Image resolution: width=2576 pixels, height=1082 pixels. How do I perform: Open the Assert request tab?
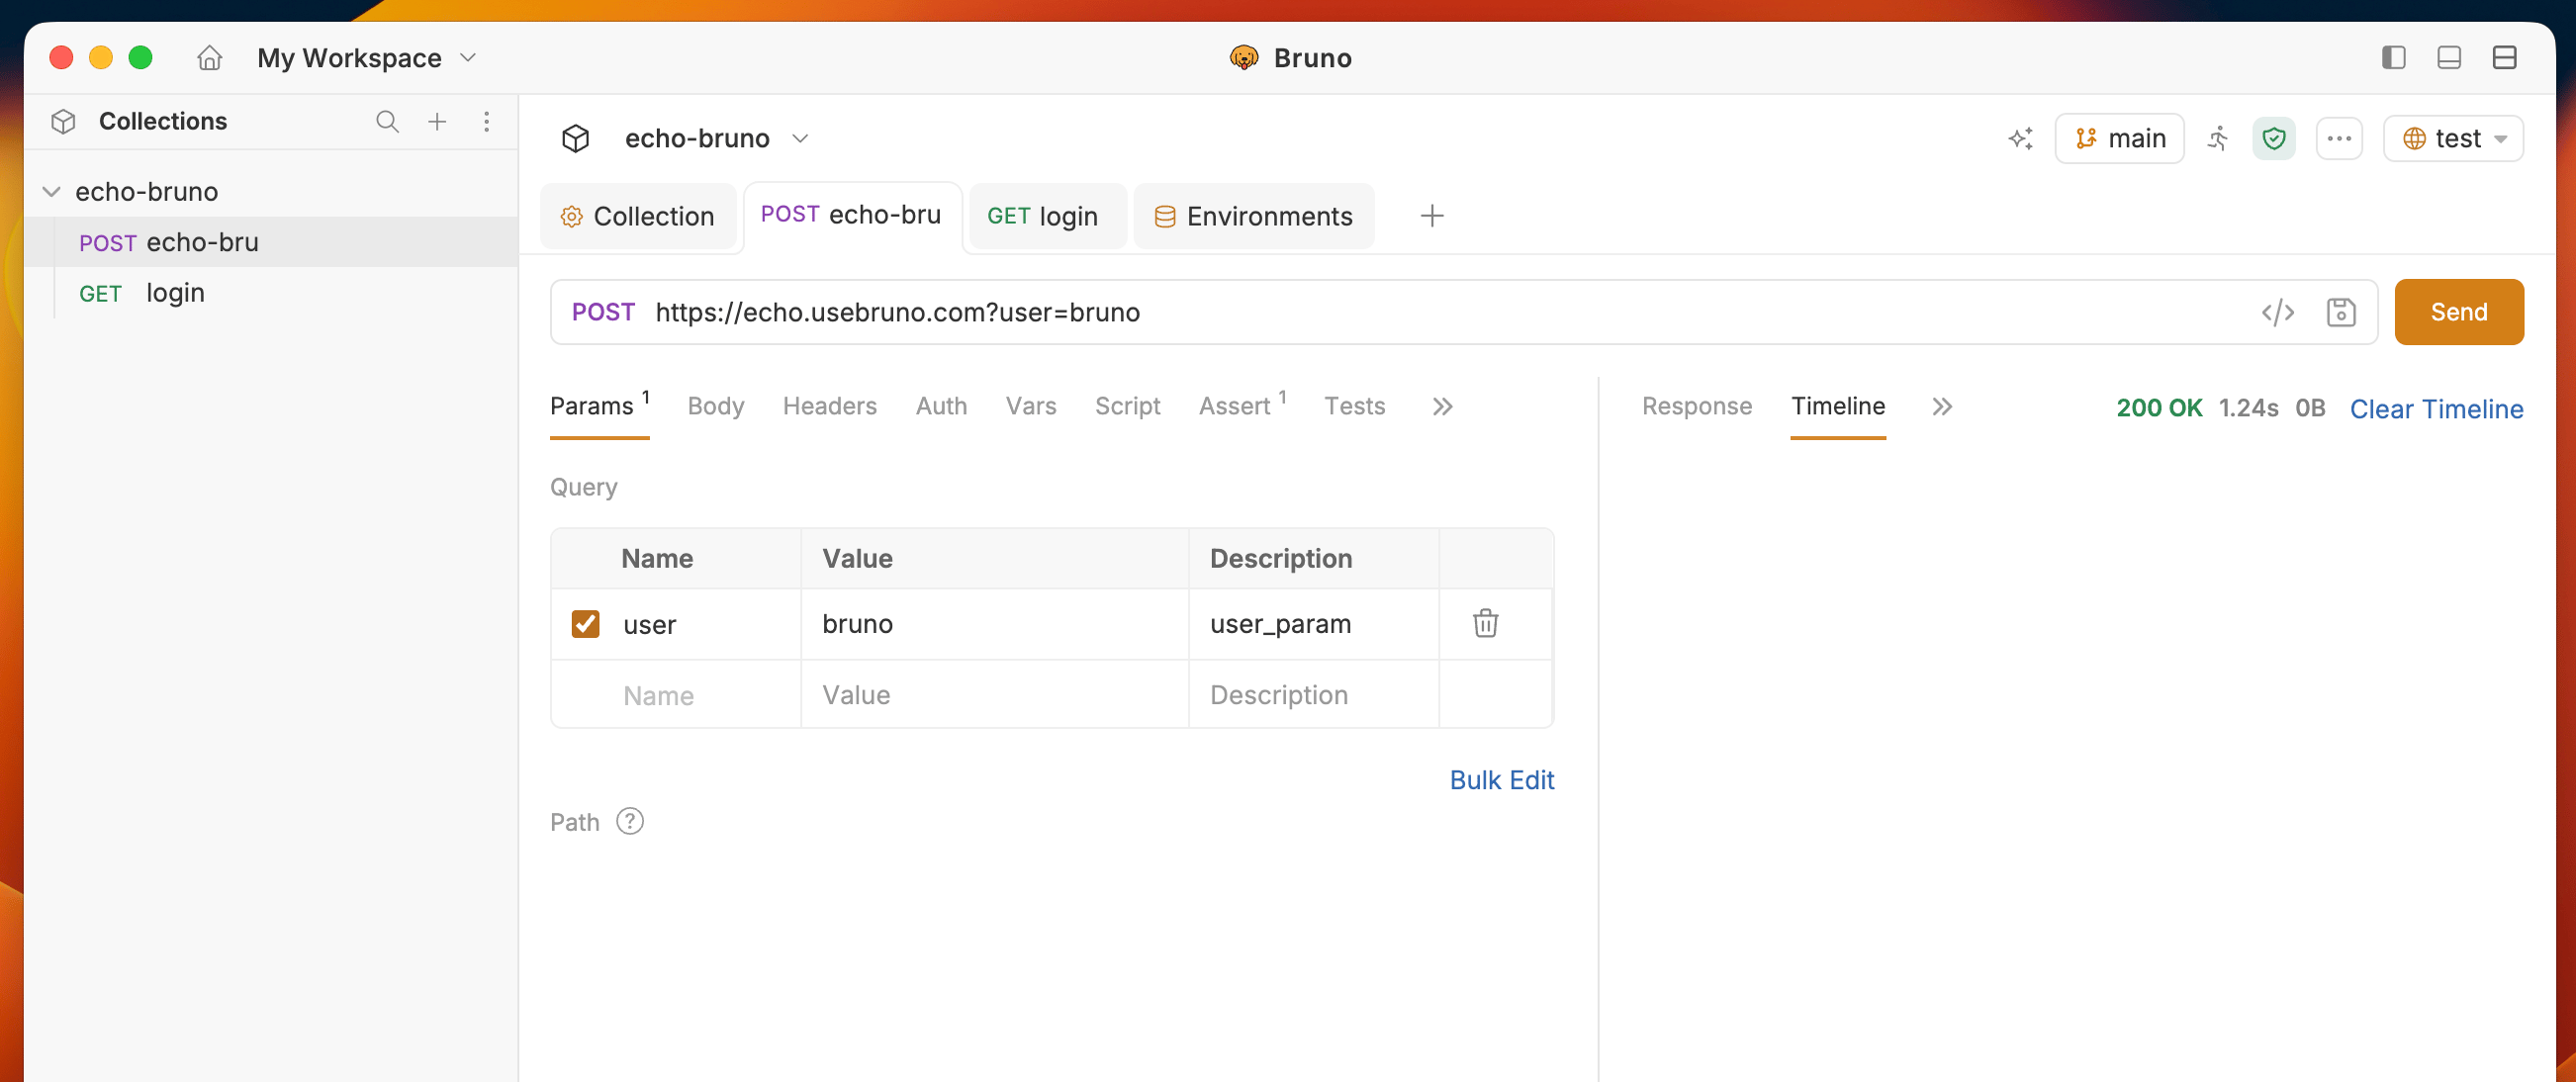tap(1242, 406)
